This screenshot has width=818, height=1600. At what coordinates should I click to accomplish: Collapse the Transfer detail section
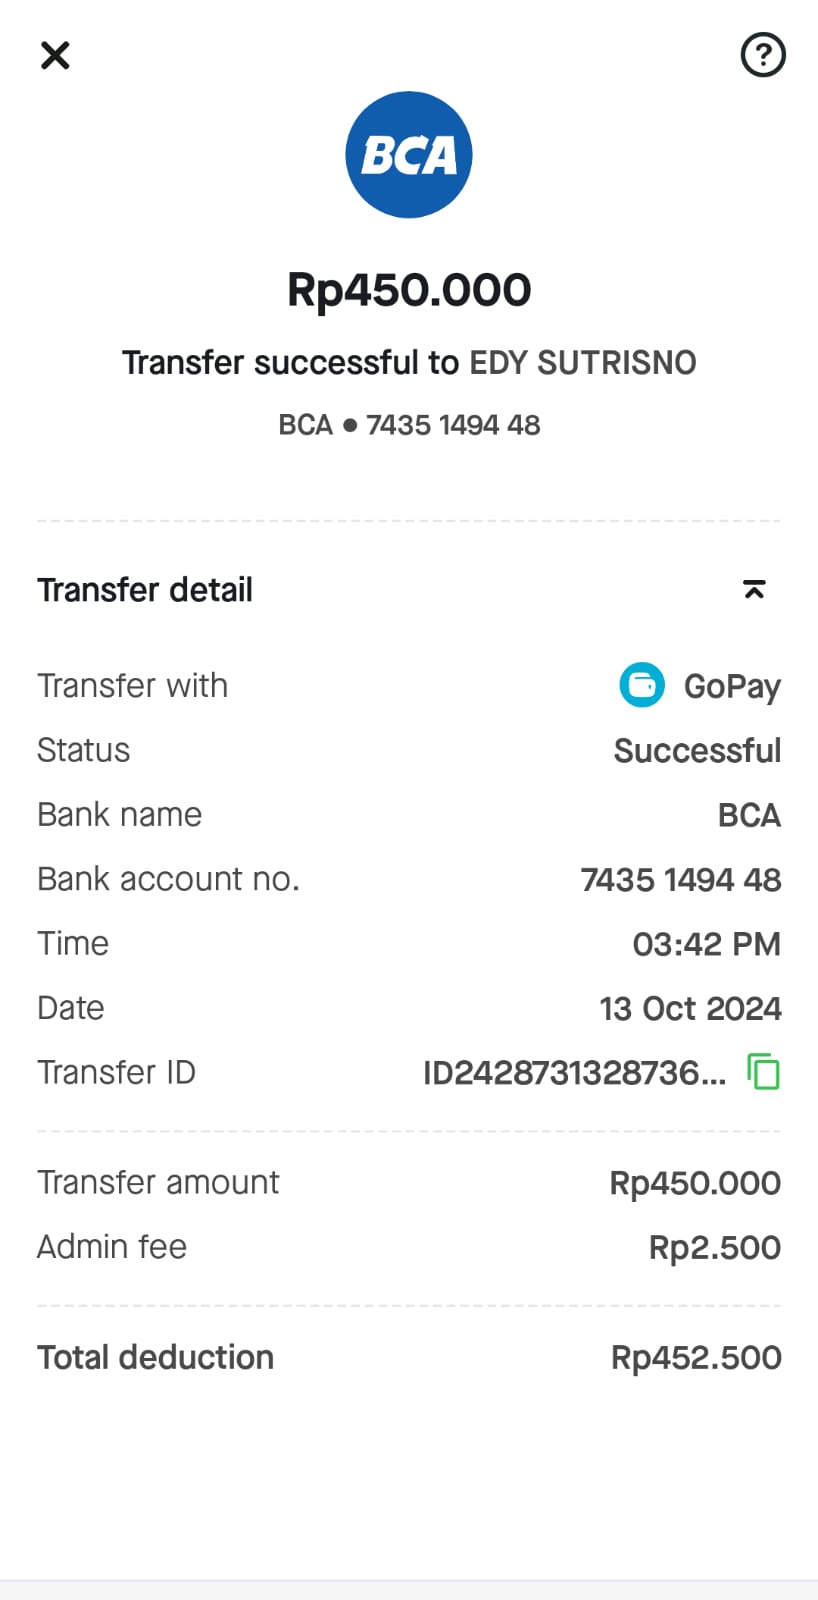tap(754, 590)
